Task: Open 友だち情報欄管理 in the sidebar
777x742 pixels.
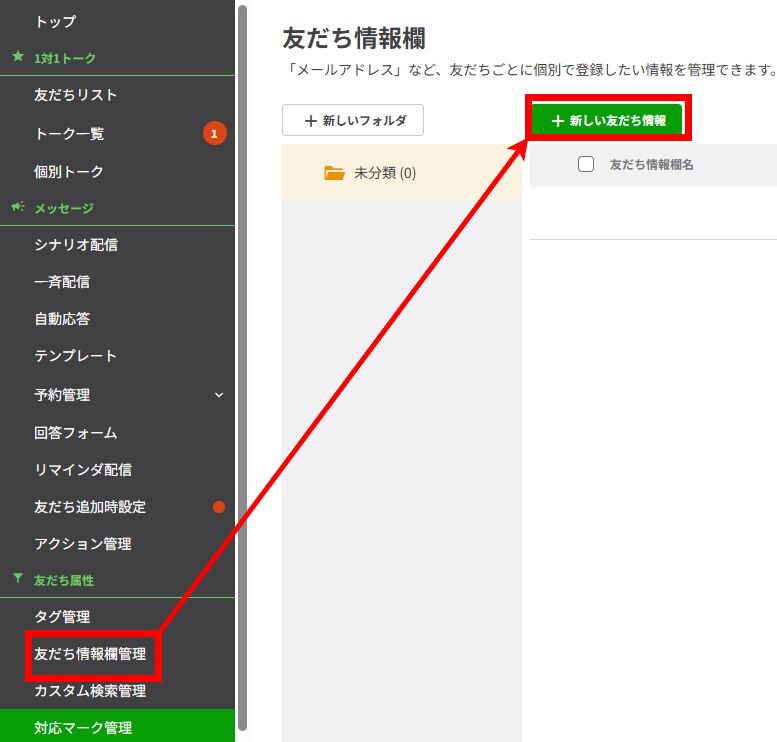Action: click(90, 654)
